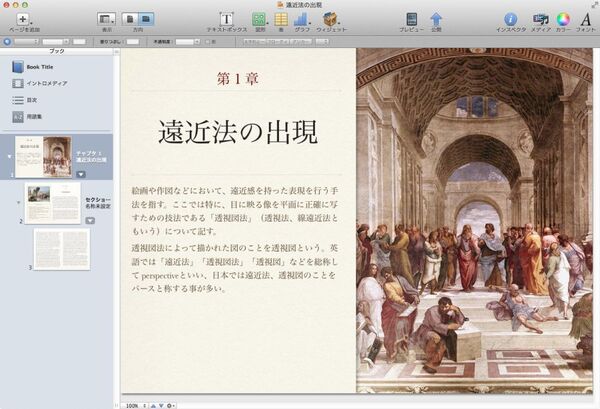
Task: Select Table of Contents (目次) item
Action: (x=24, y=100)
